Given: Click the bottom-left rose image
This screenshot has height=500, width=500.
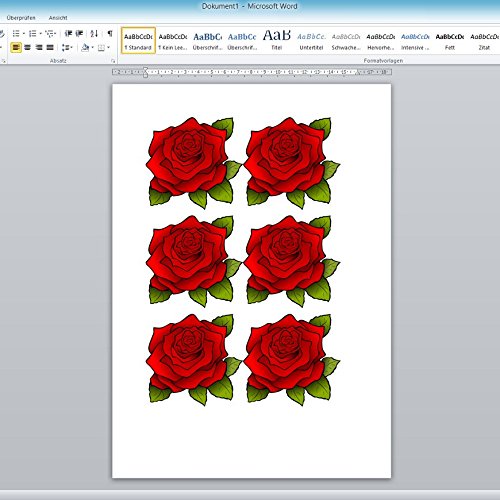Looking at the screenshot, I should (193, 359).
